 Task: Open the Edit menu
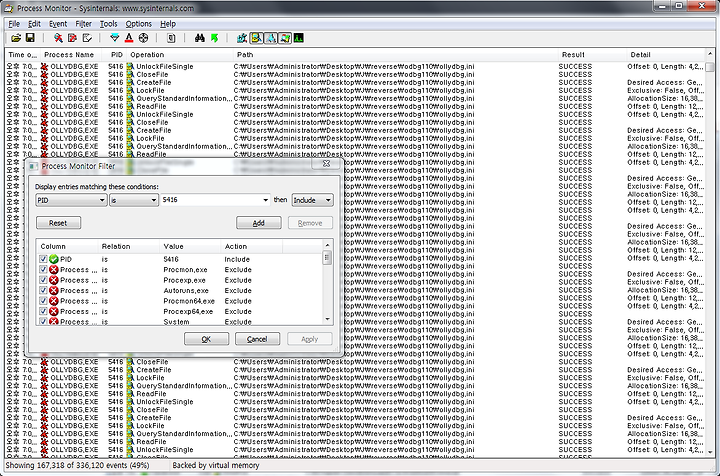click(x=34, y=24)
